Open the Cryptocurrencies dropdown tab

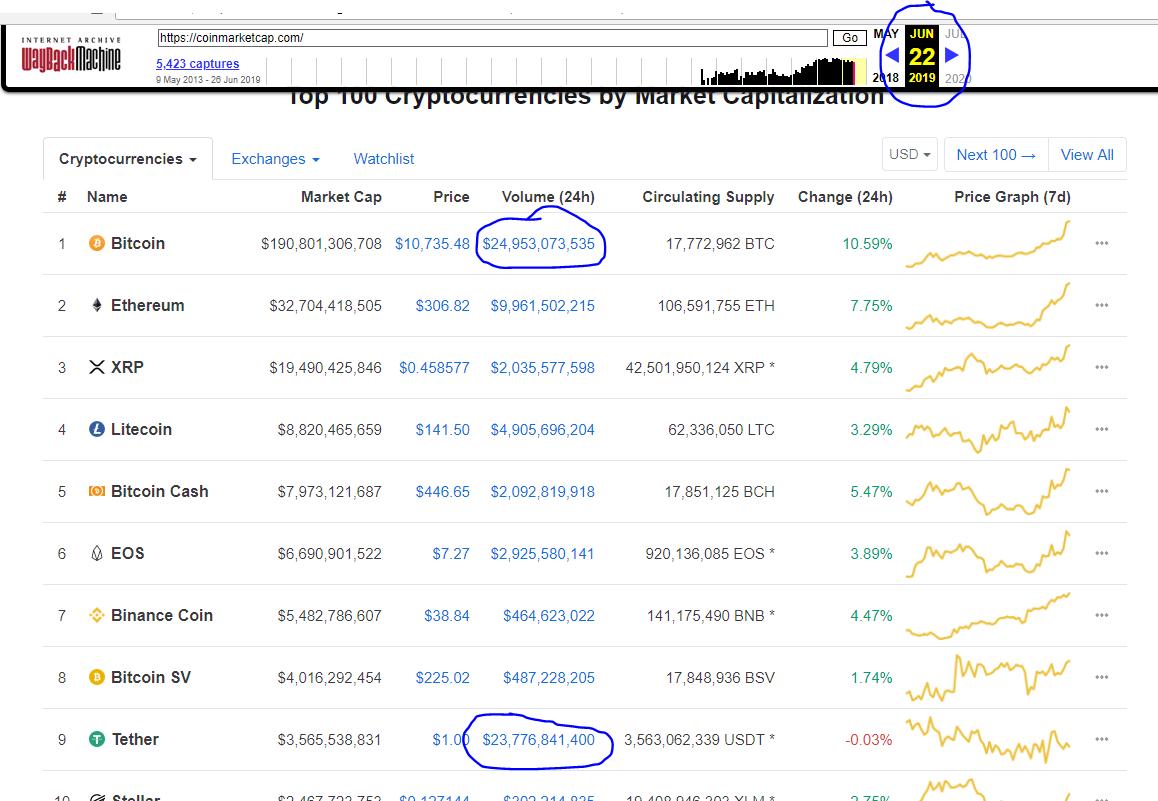tap(128, 159)
